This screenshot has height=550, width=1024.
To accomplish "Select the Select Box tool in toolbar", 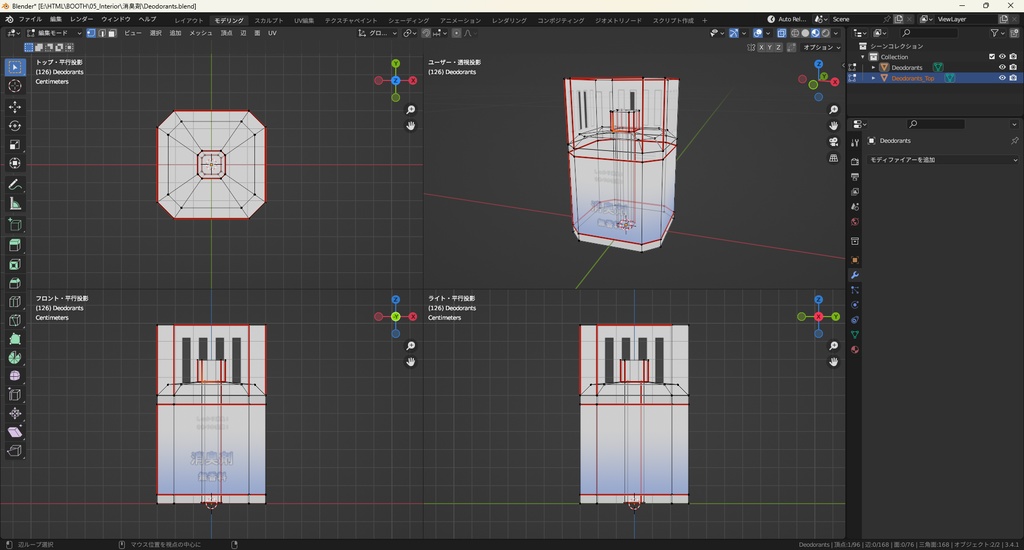I will click(x=15, y=67).
